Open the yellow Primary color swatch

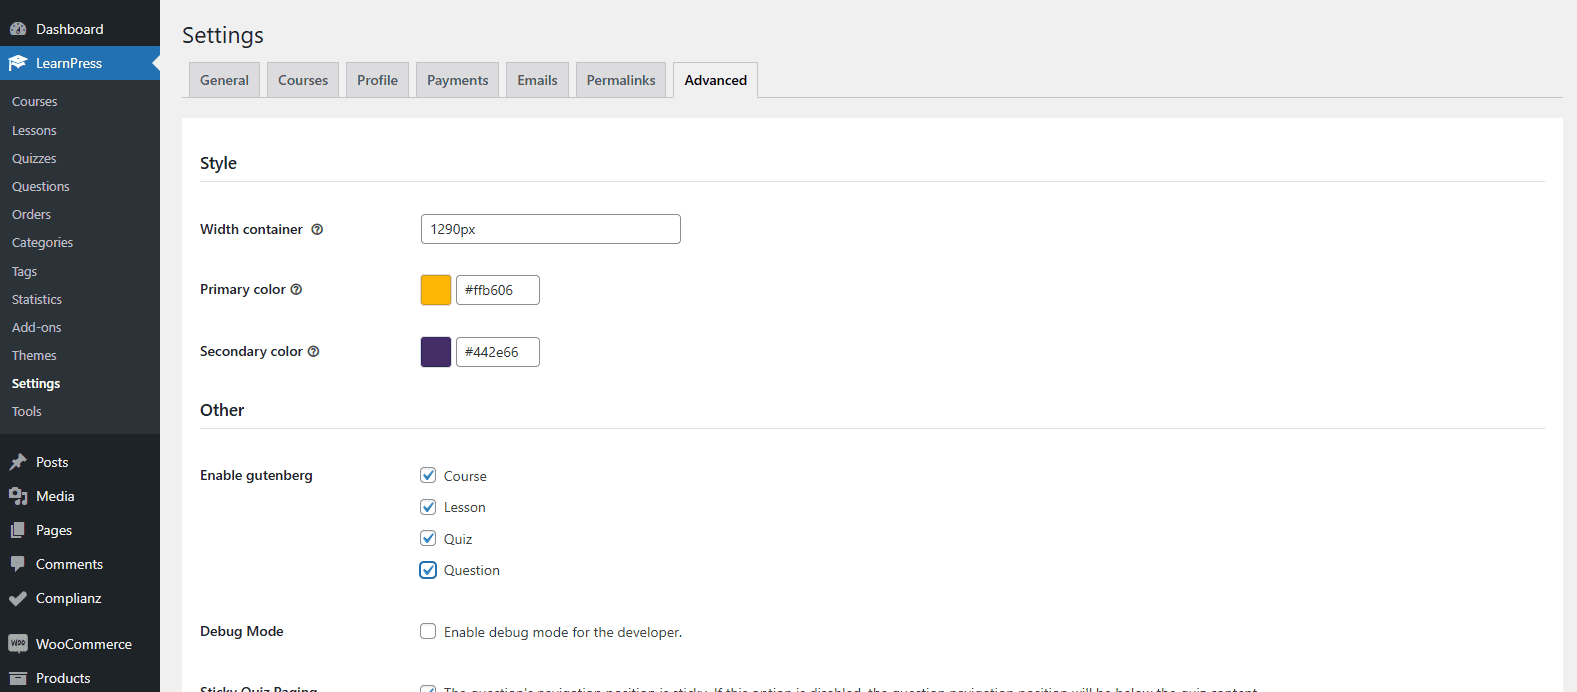click(436, 290)
